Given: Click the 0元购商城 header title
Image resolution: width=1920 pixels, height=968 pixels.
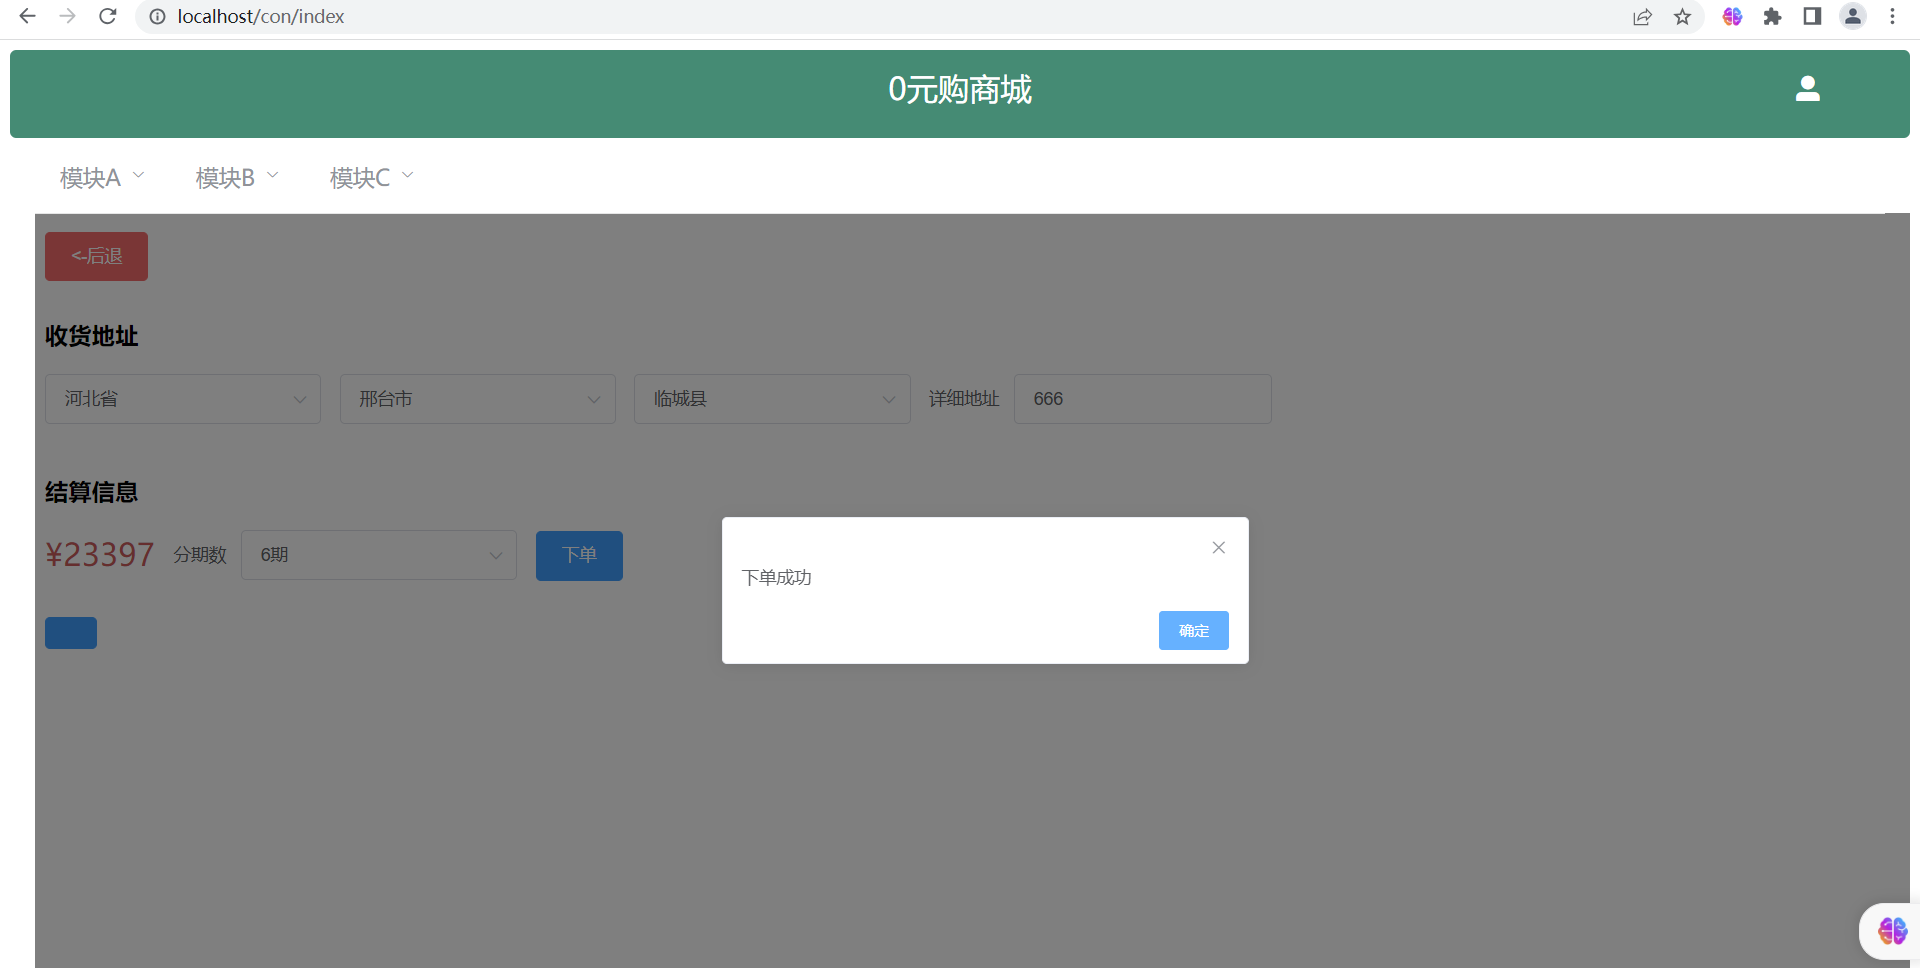Looking at the screenshot, I should (960, 89).
